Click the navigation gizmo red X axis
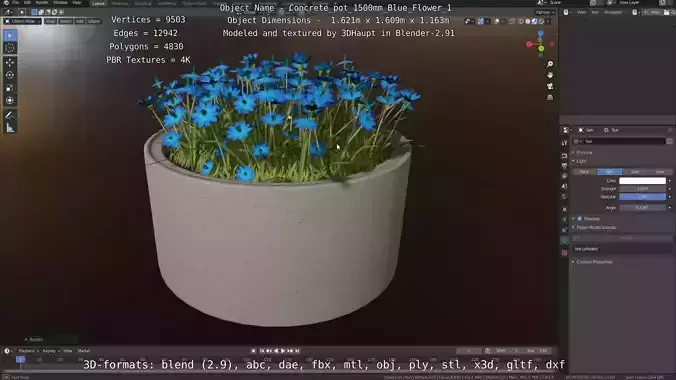Viewport: 676px width, 380px height. (x=529, y=44)
